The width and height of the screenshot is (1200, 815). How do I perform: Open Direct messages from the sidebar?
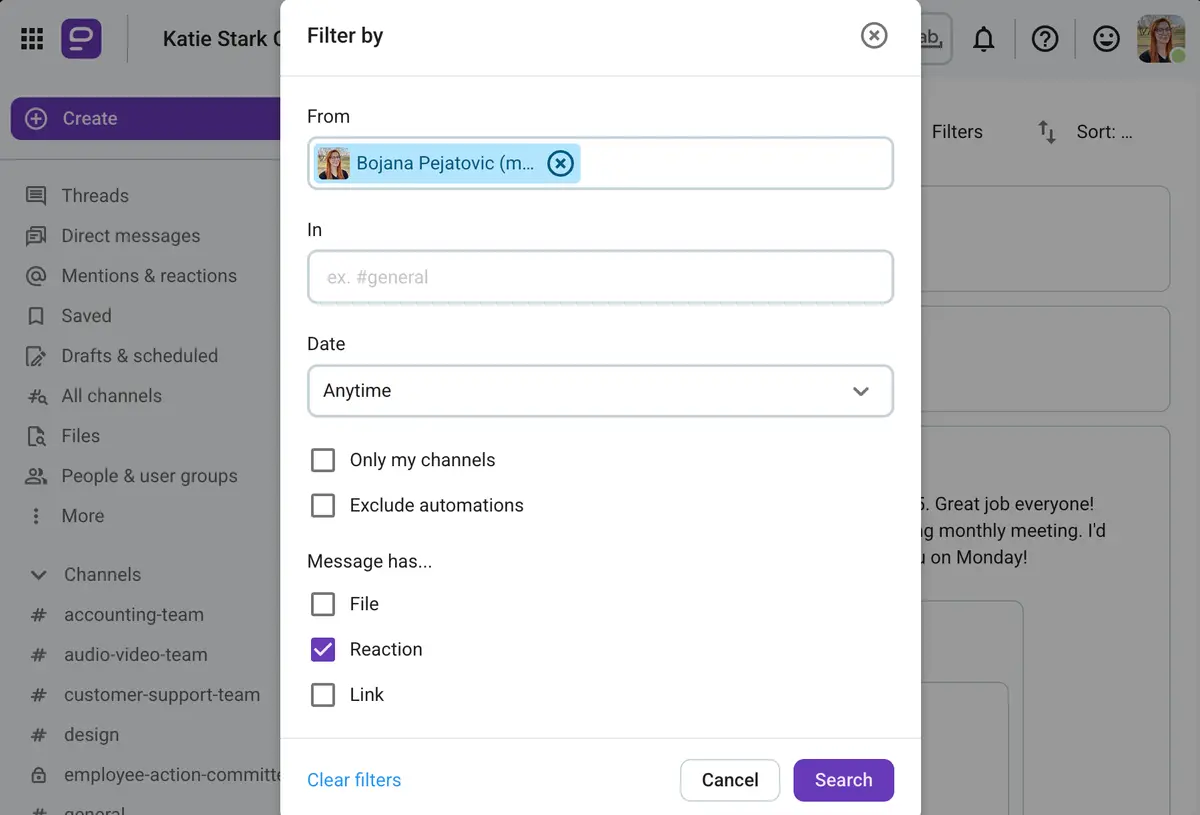click(130, 235)
